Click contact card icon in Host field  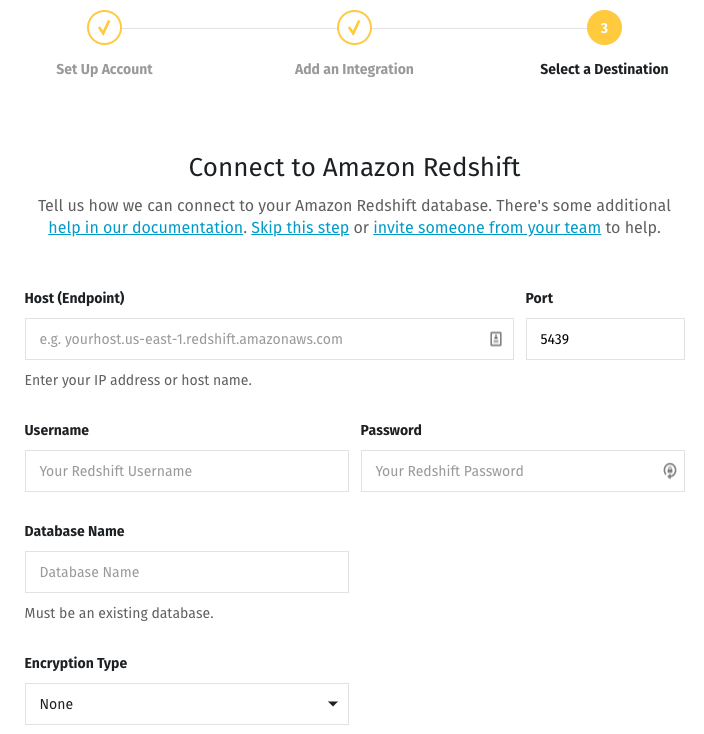click(x=495, y=339)
